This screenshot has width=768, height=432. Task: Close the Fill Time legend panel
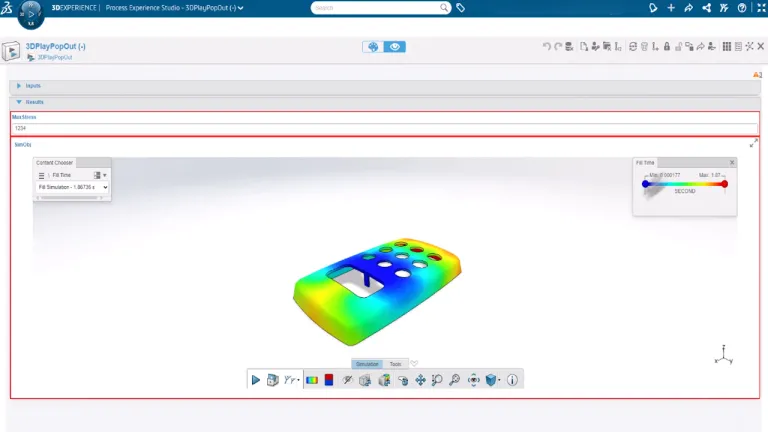732,163
